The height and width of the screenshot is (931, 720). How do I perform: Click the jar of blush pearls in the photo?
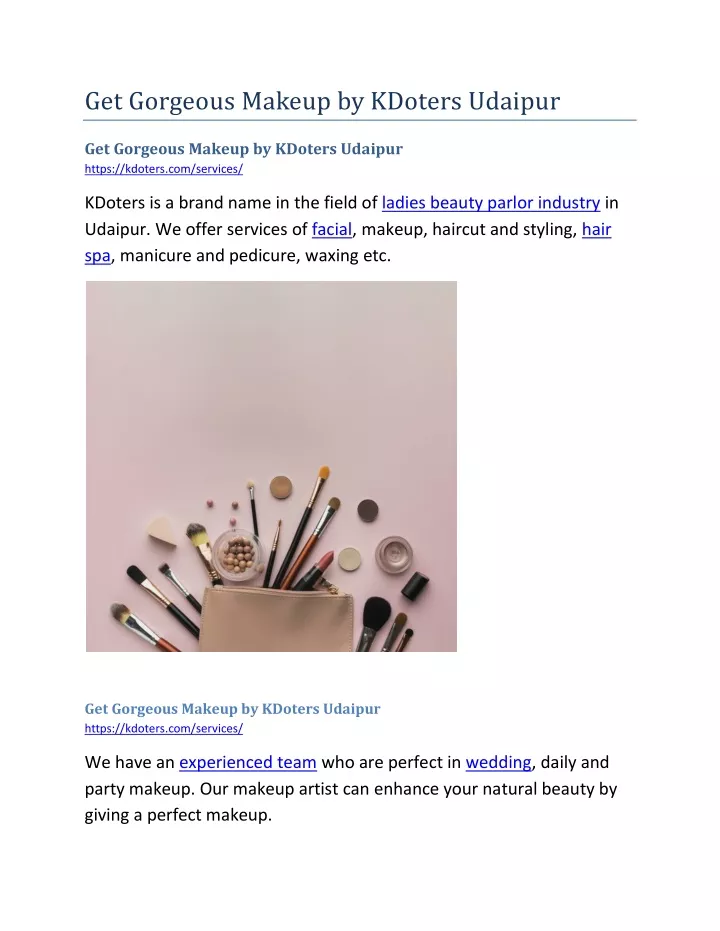(x=237, y=552)
